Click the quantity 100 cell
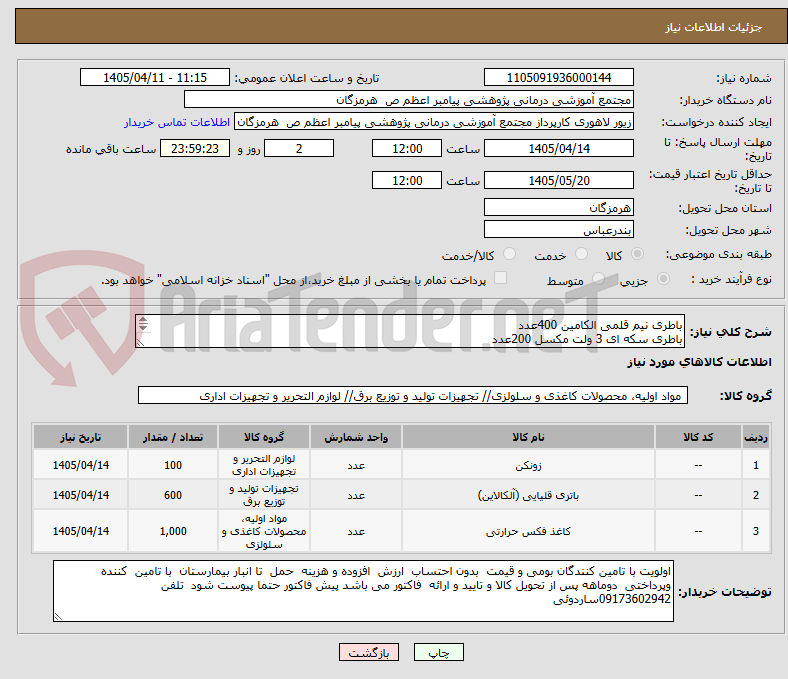Image resolution: width=788 pixels, height=679 pixels. point(173,465)
